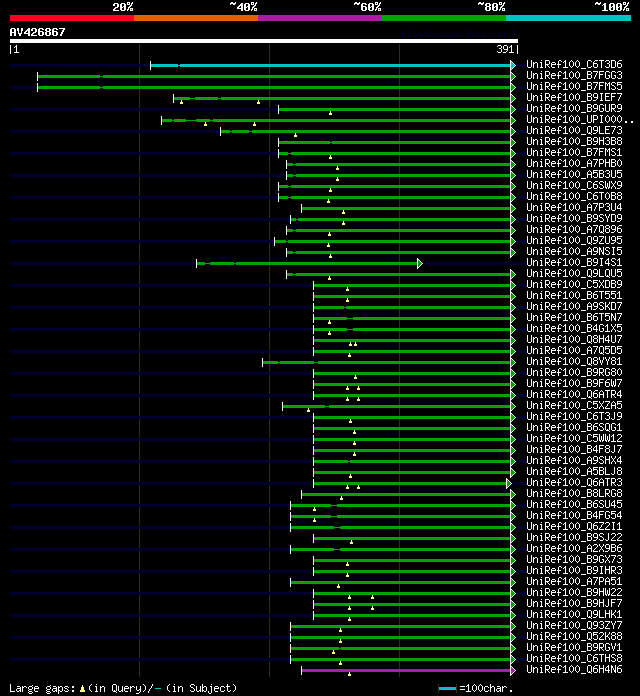The height and width of the screenshot is (696, 640).
Task: Click the UniRef100_C5XDB9 label
Action: (574, 284)
